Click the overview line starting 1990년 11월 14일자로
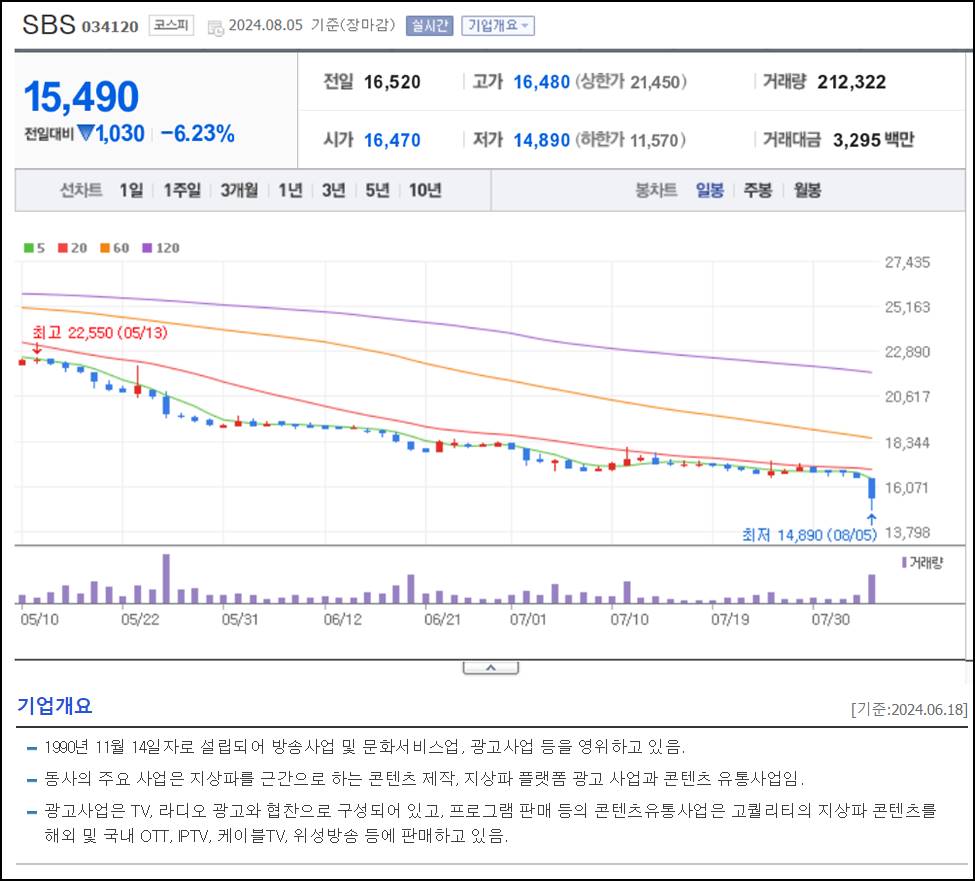Image resolution: width=975 pixels, height=881 pixels. (x=364, y=746)
